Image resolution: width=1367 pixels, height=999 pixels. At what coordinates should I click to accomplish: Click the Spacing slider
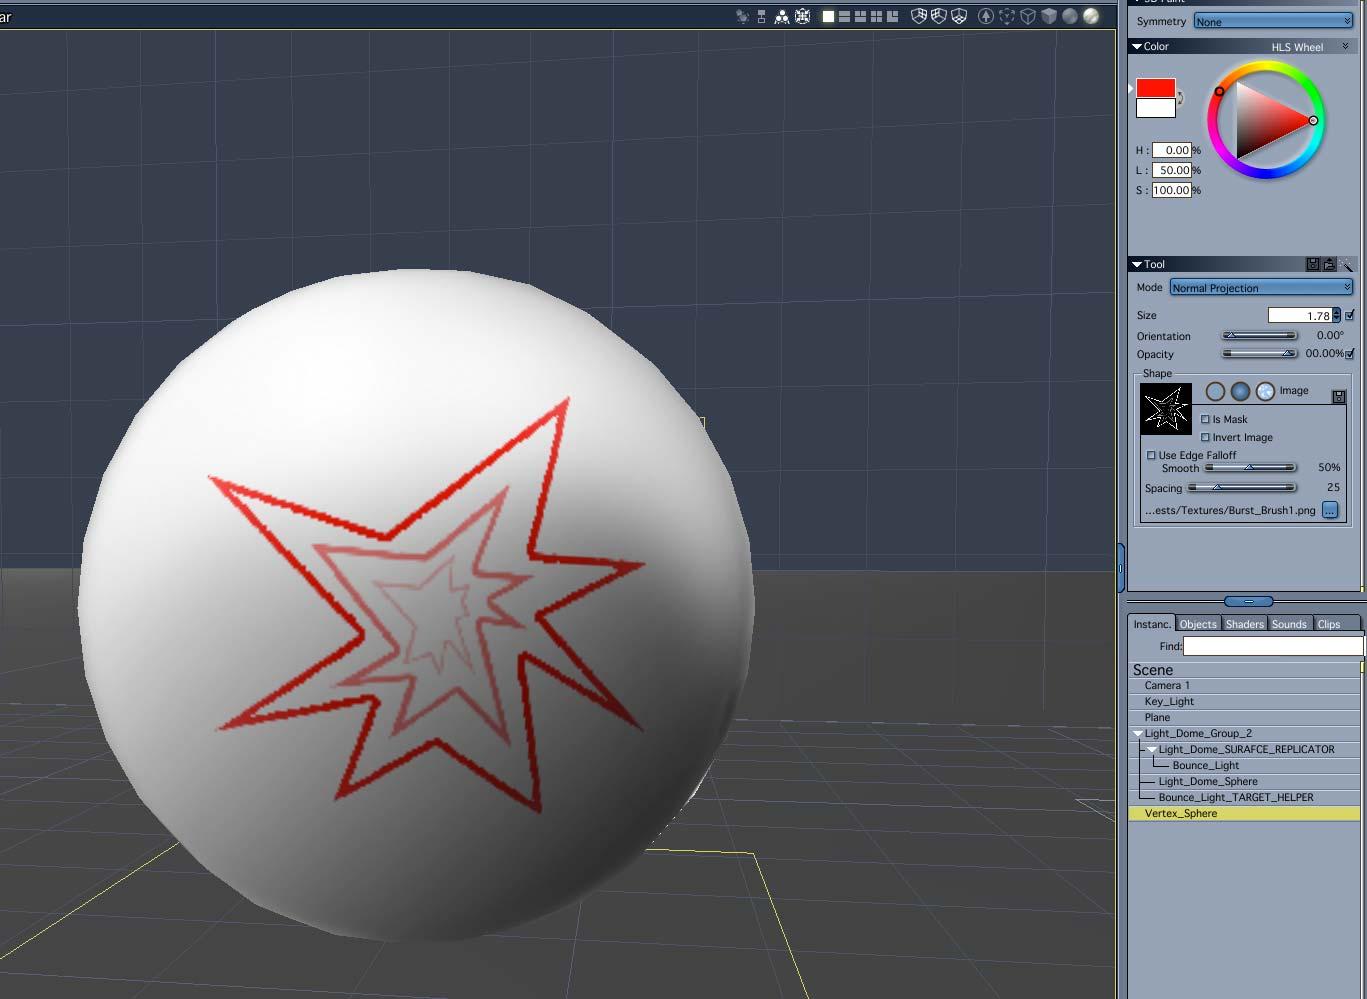pyautogui.click(x=1241, y=488)
